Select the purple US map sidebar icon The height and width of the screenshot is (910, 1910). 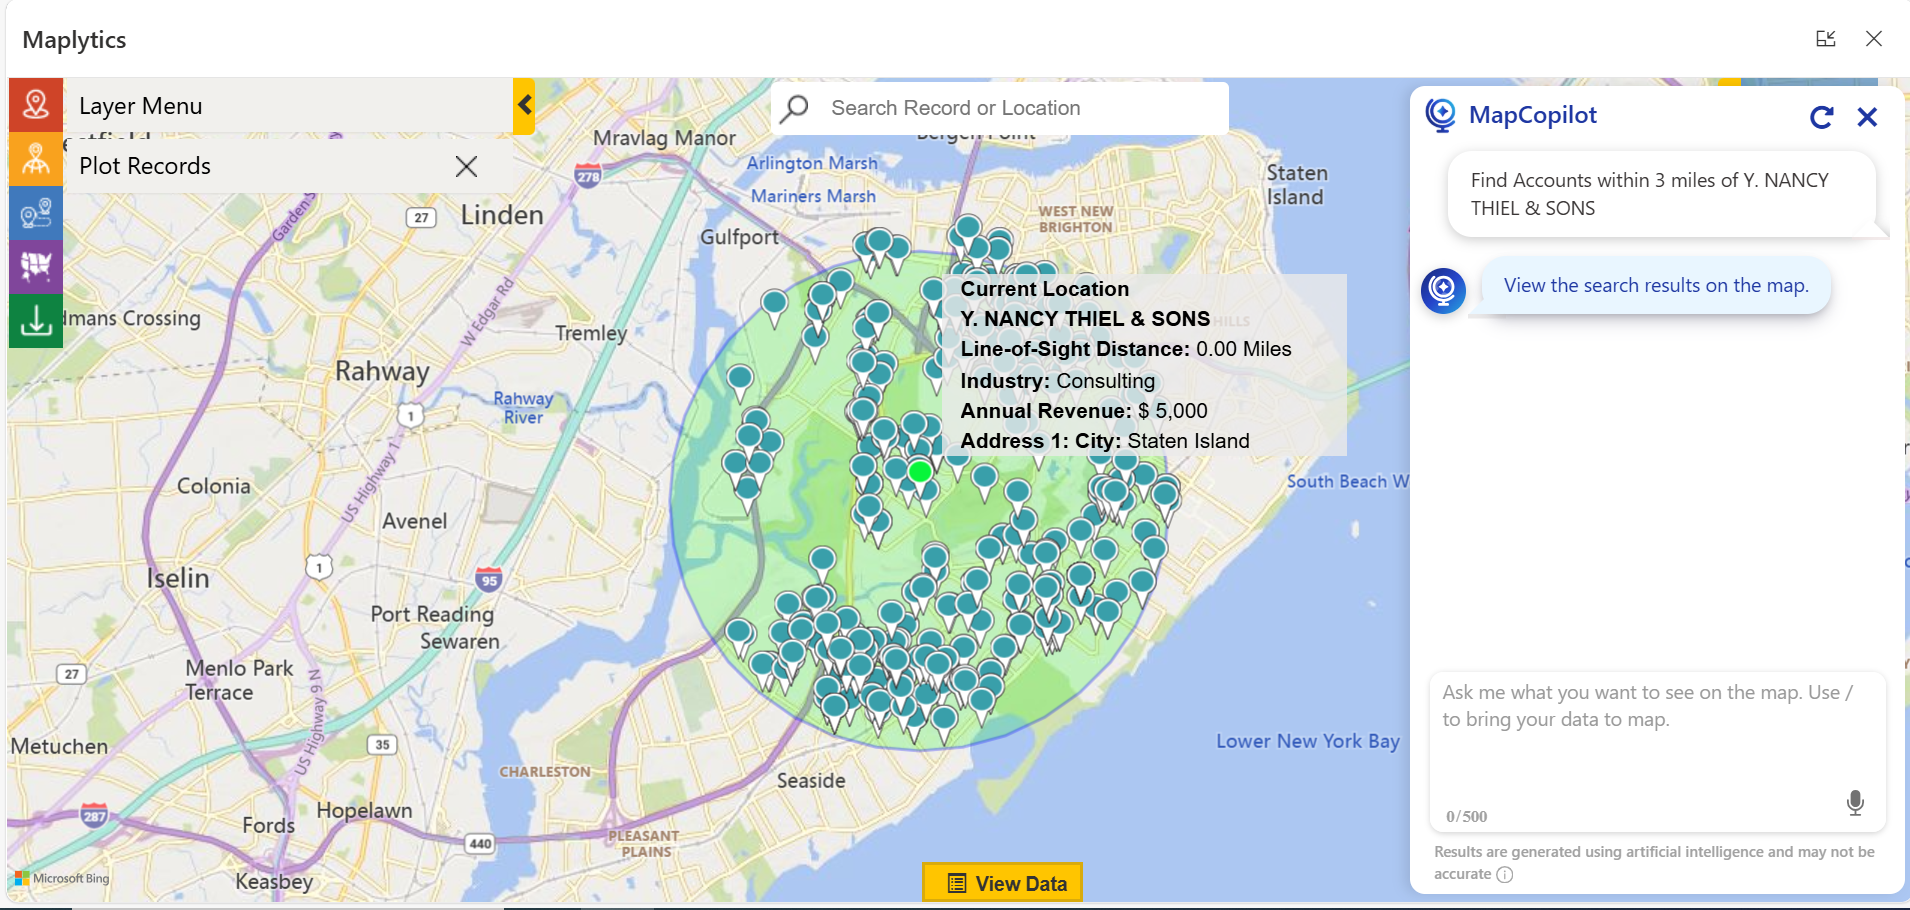coord(36,266)
